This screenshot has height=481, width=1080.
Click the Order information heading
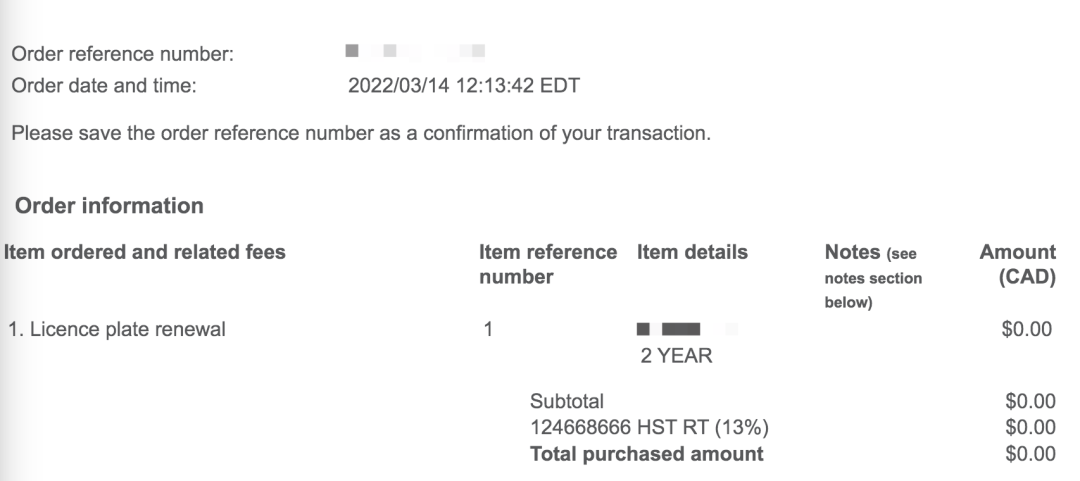(x=109, y=206)
